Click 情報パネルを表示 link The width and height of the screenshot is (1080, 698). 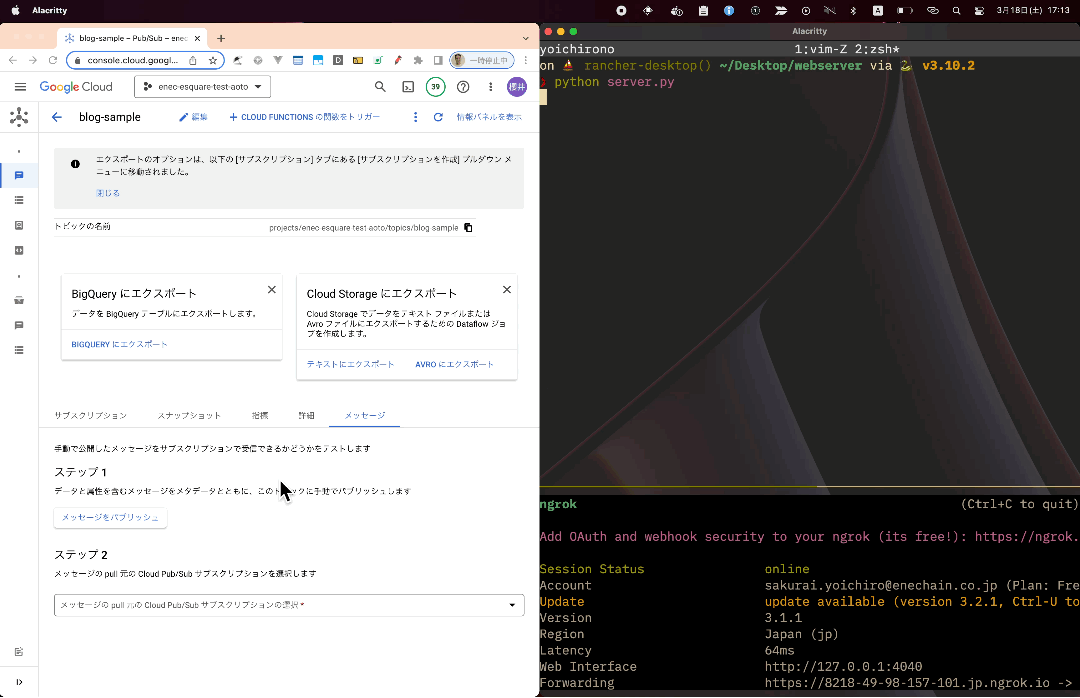tap(489, 117)
